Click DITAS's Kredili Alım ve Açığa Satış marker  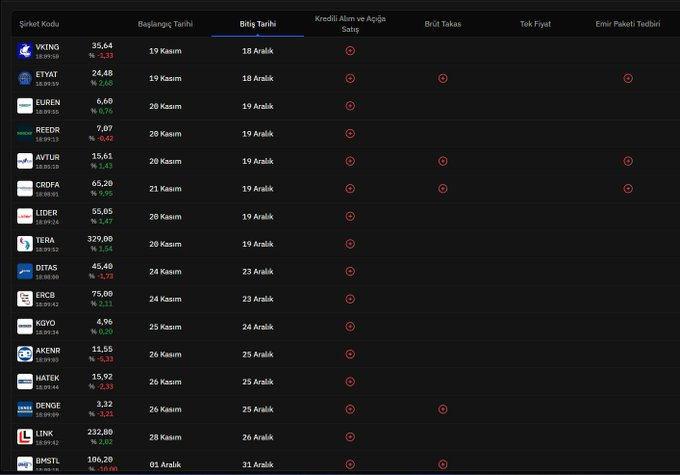350,272
